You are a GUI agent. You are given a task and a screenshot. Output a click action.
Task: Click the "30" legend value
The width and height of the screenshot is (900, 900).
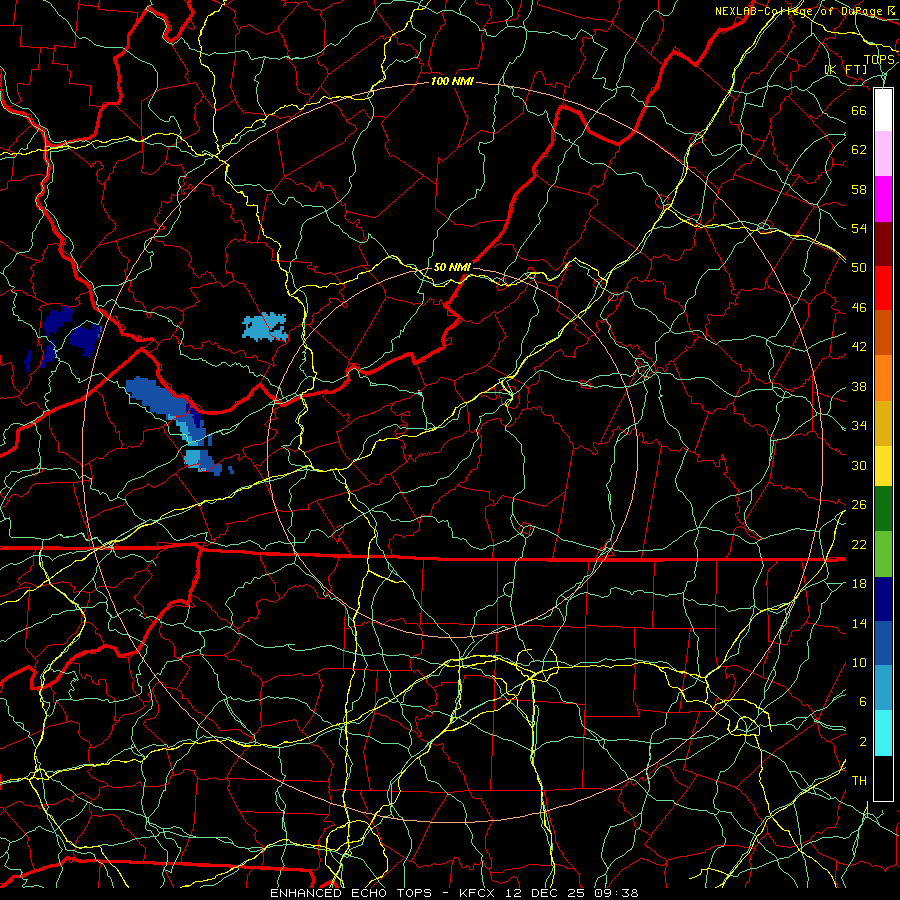point(859,465)
